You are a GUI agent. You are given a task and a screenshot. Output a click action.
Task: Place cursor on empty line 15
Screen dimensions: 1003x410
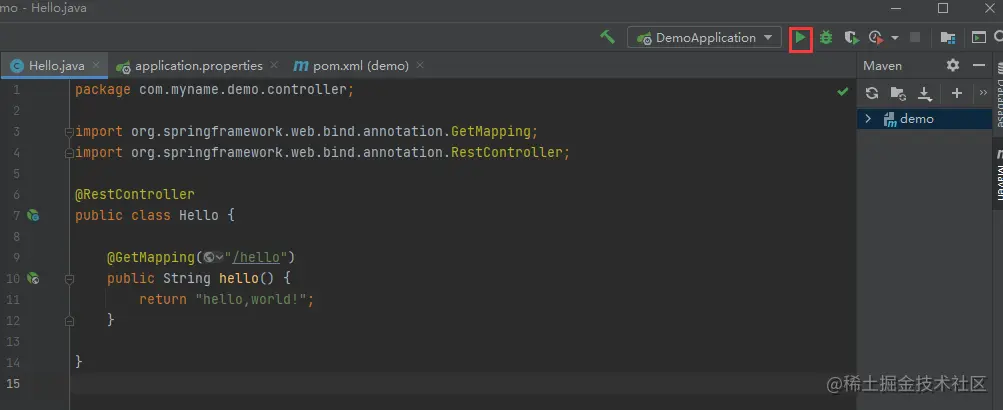(x=461, y=383)
